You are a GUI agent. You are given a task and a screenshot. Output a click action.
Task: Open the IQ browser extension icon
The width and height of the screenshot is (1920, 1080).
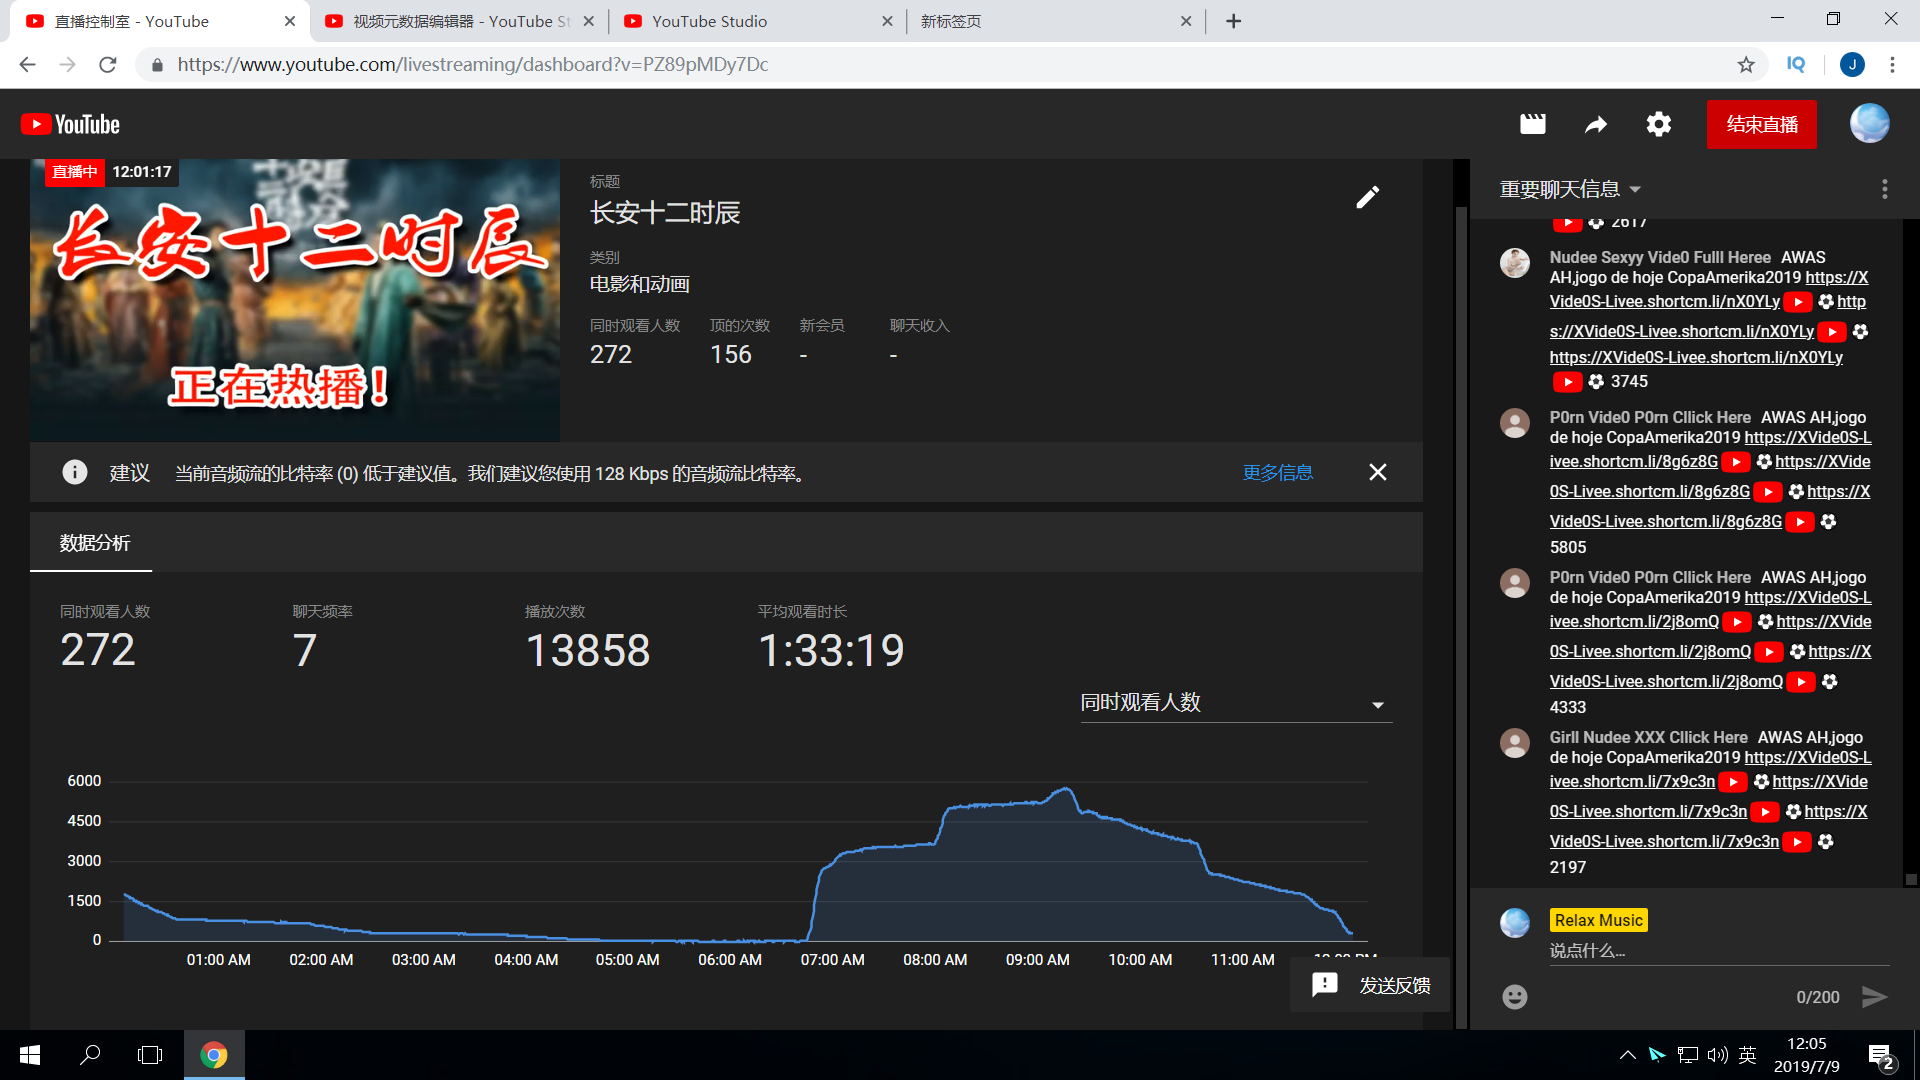tap(1796, 65)
